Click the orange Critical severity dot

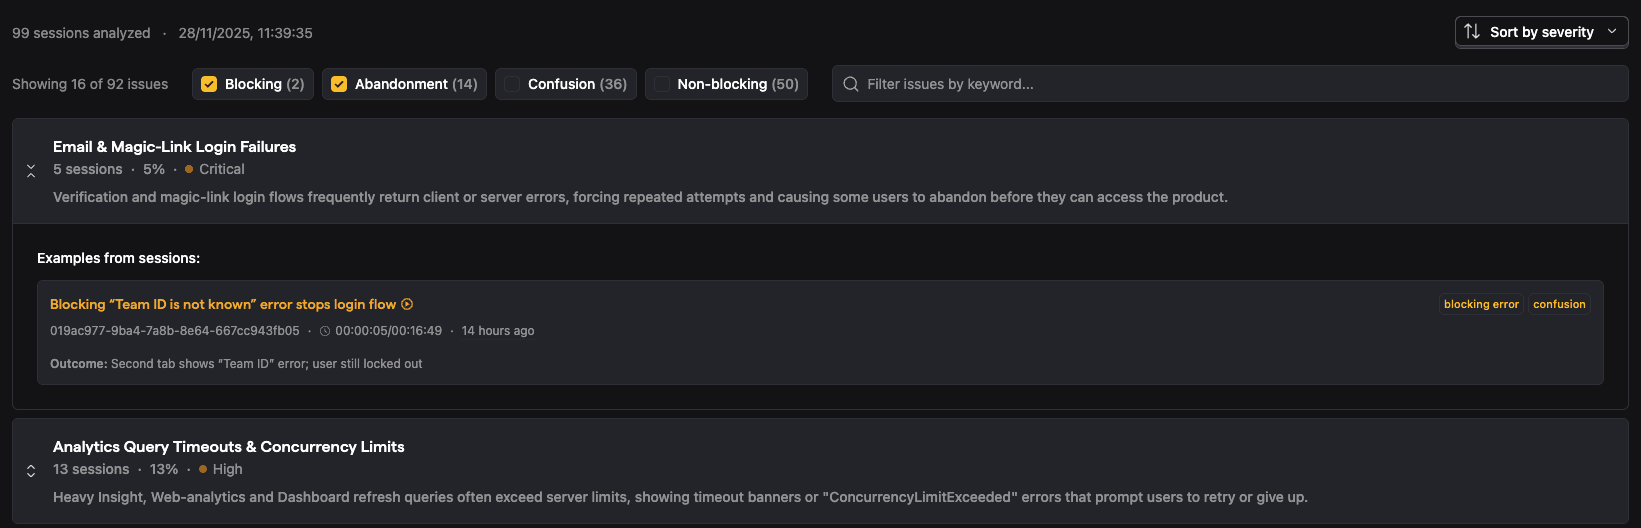tap(189, 170)
